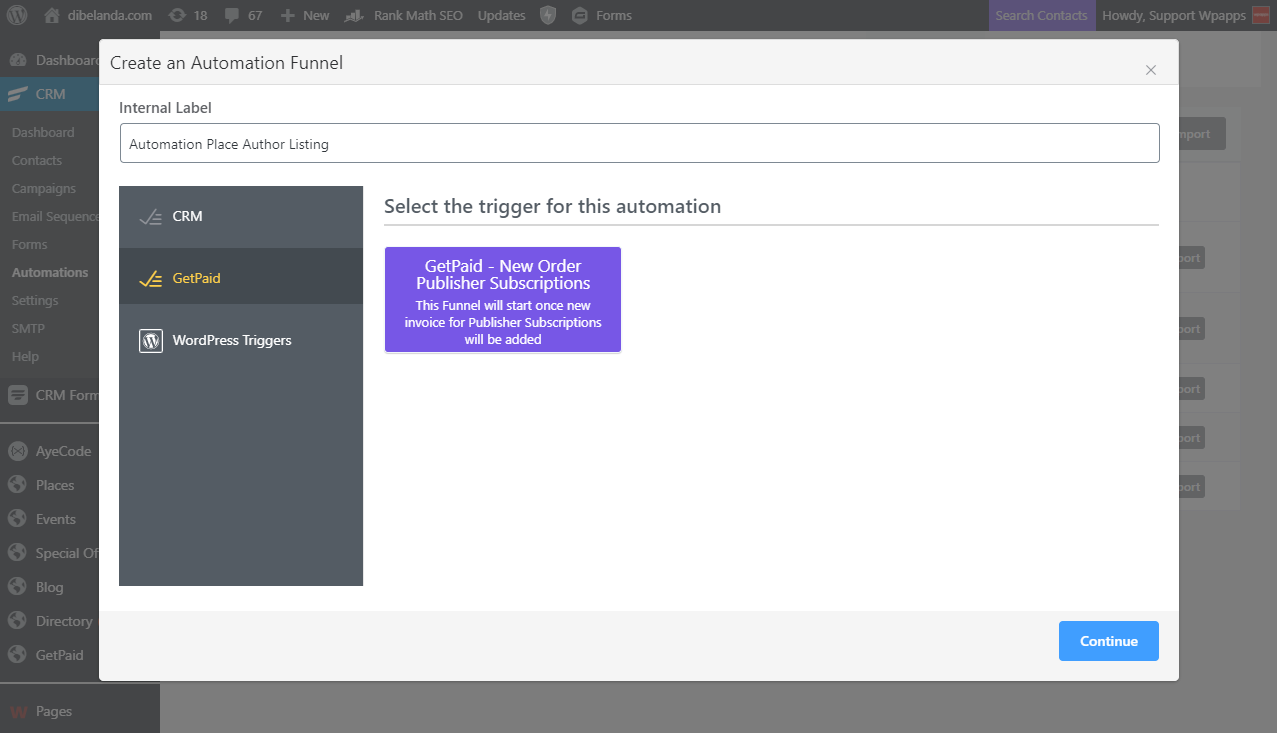The width and height of the screenshot is (1277, 733).
Task: Open the Directory sidebar menu
Action: tap(50, 621)
